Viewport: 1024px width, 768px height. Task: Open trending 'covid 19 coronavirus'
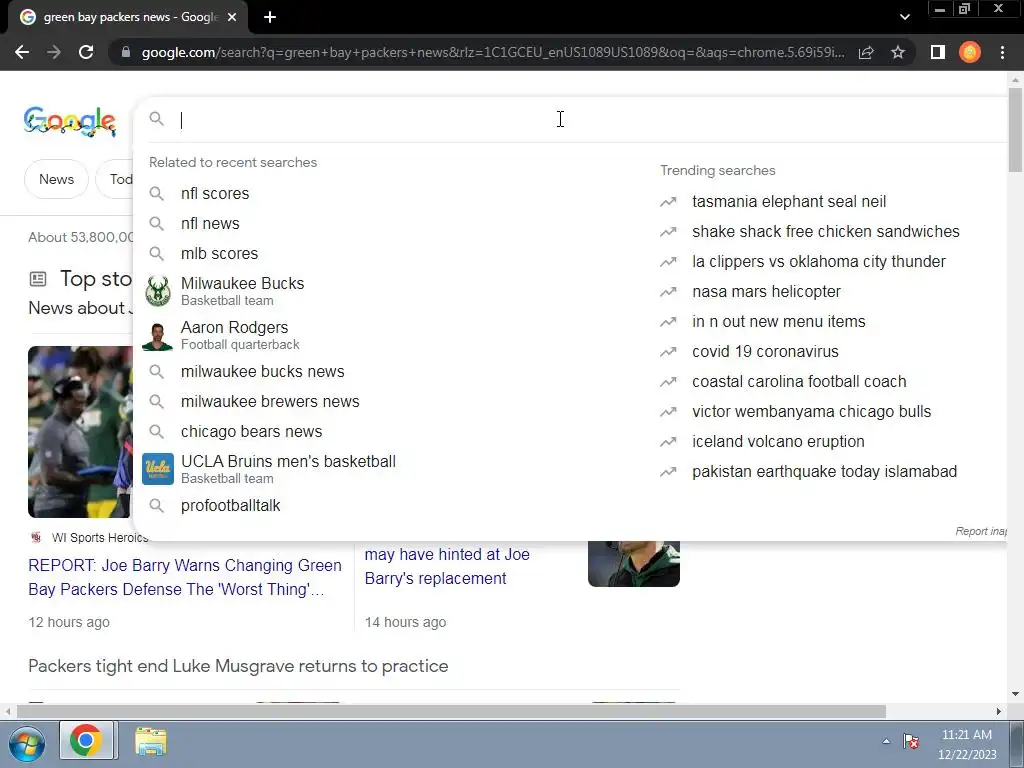765,352
